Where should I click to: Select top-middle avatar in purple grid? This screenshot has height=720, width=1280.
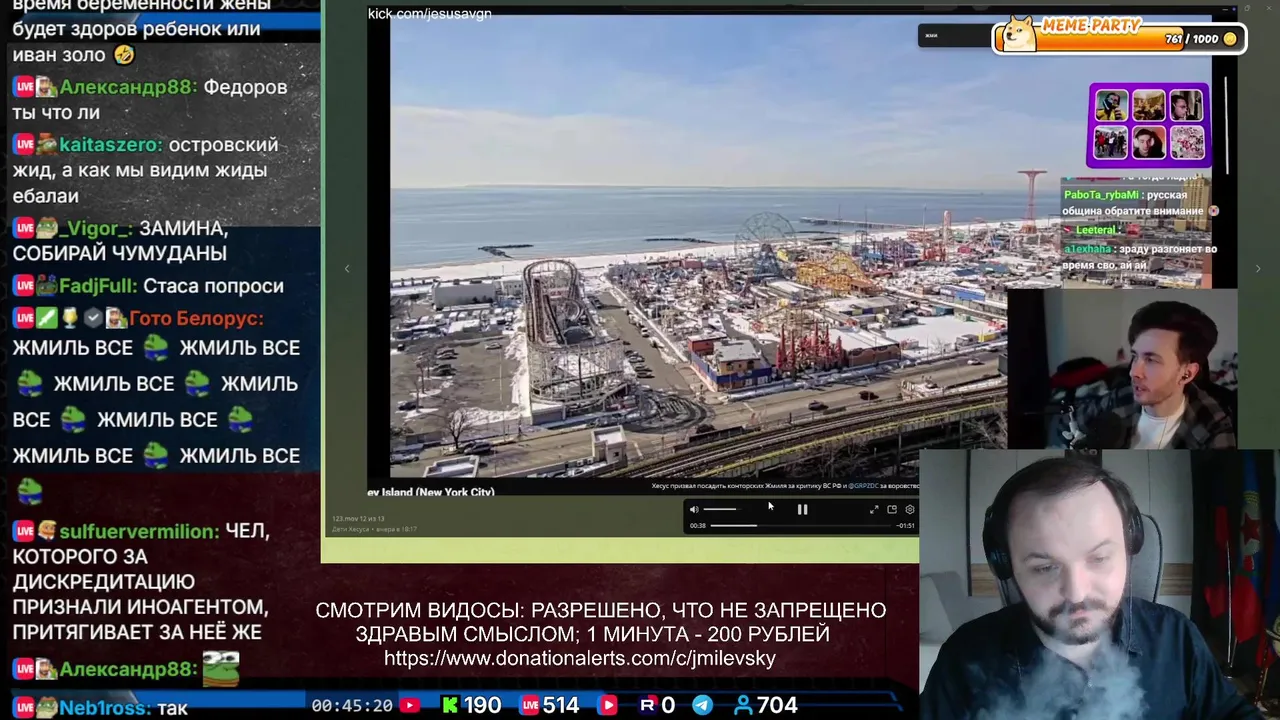[x=1149, y=105]
